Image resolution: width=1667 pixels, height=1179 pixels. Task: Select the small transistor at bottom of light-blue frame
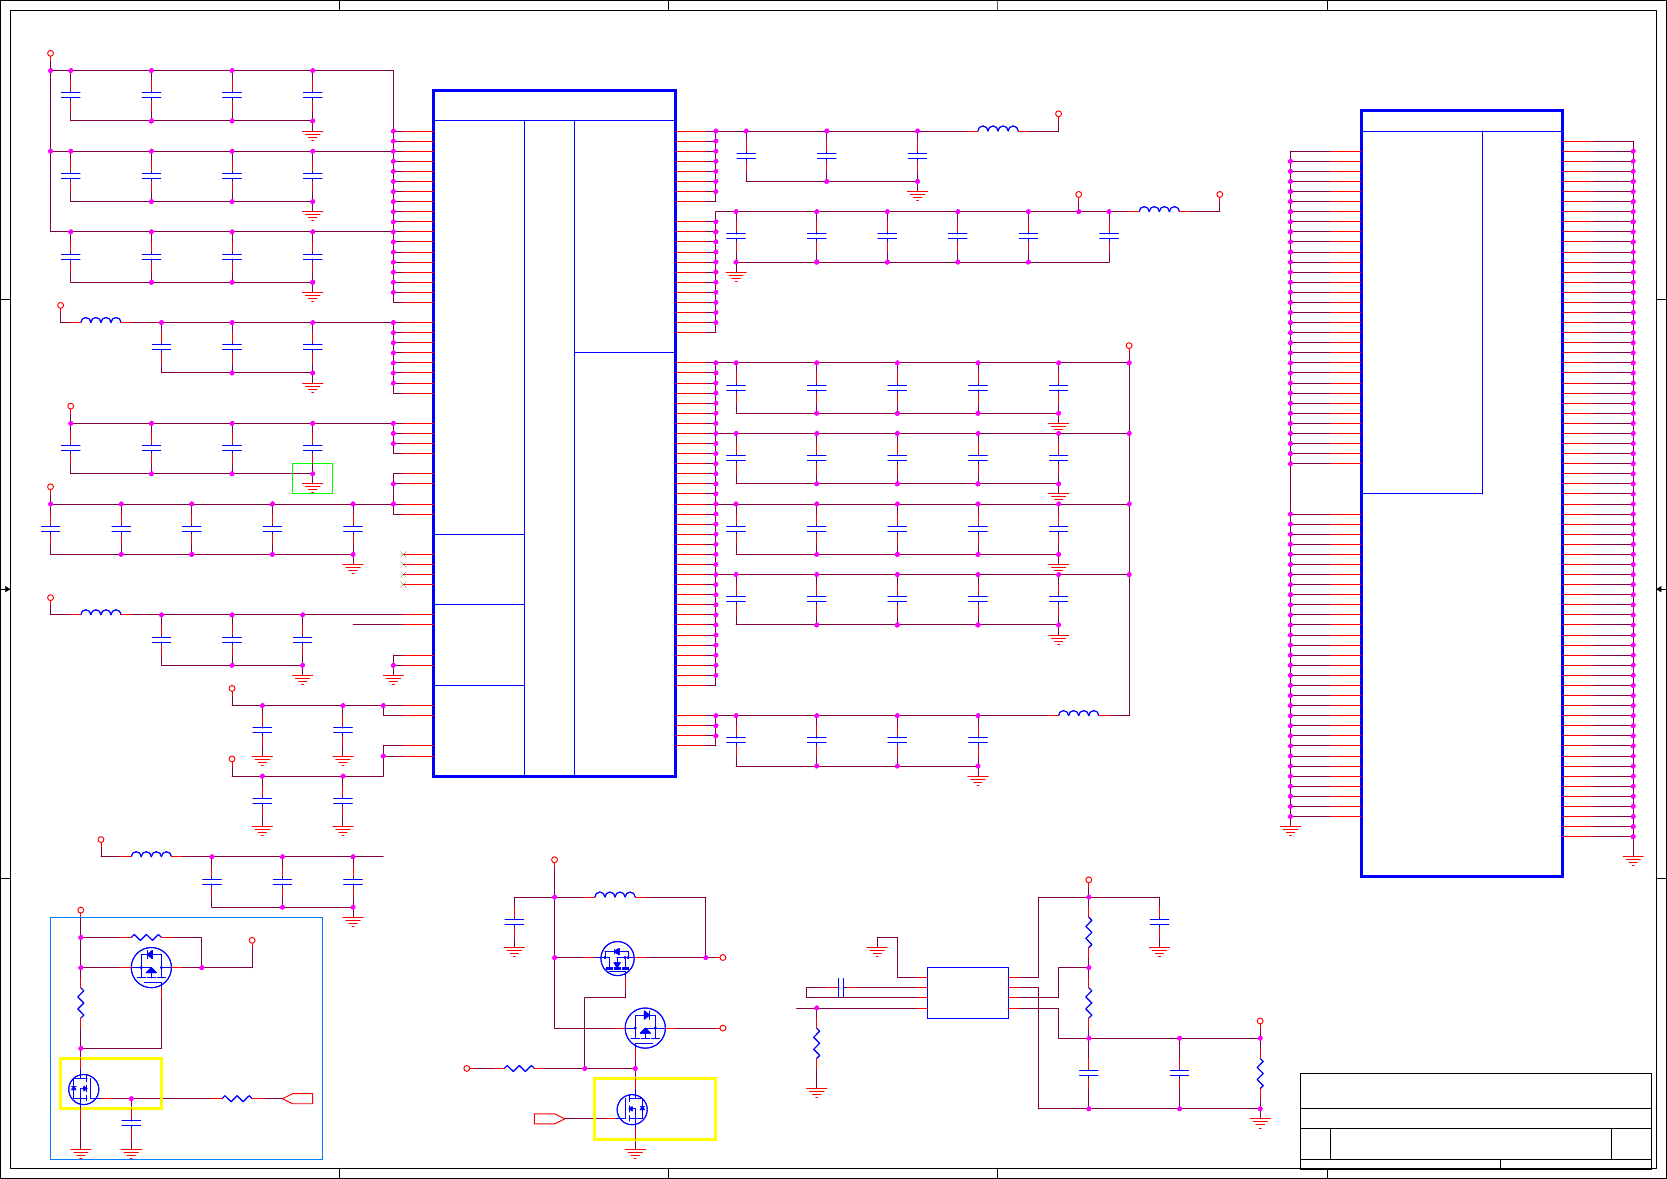(x=83, y=1089)
